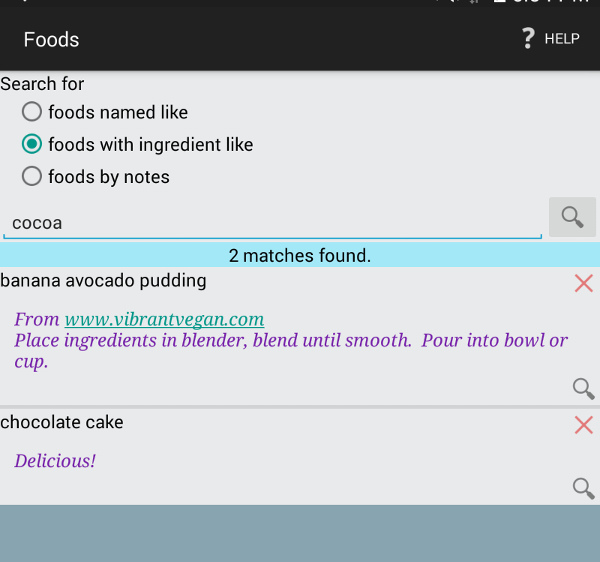Tap the 'Place ingredients in blender' note
The image size is (600, 562).
291,350
